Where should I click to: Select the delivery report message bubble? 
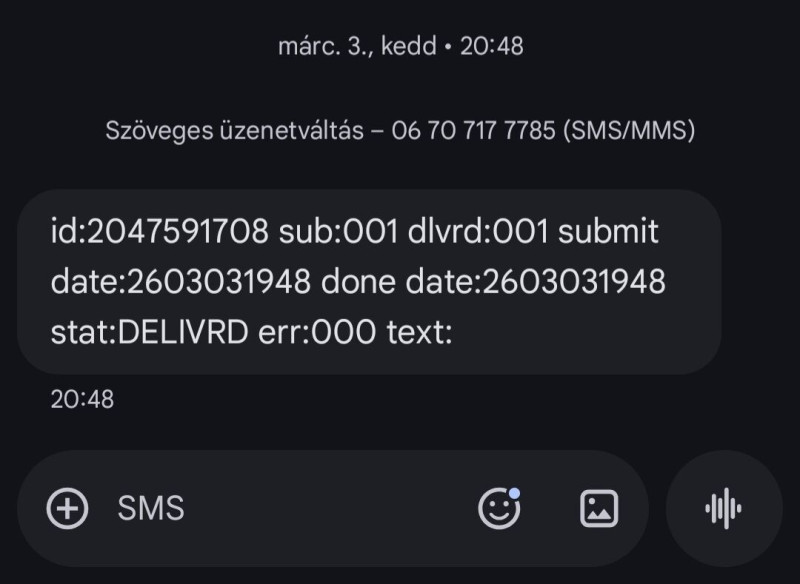click(369, 282)
